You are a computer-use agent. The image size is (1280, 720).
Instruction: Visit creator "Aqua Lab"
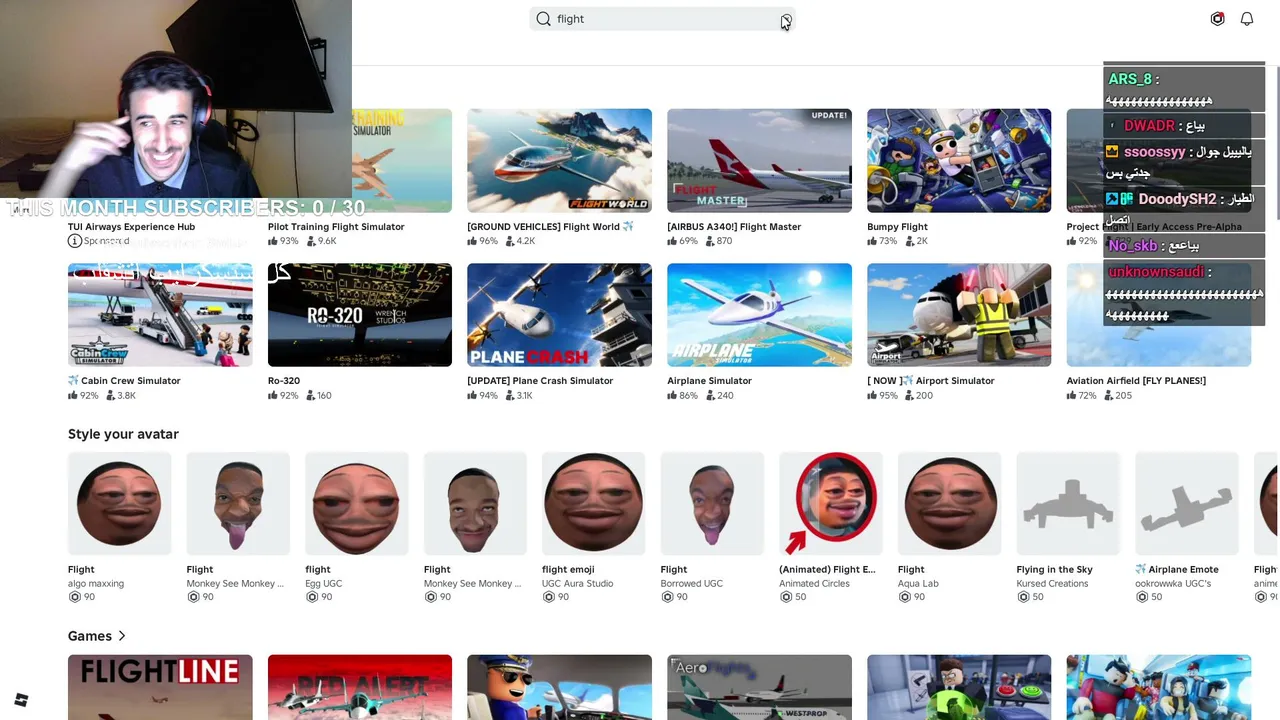pos(919,583)
